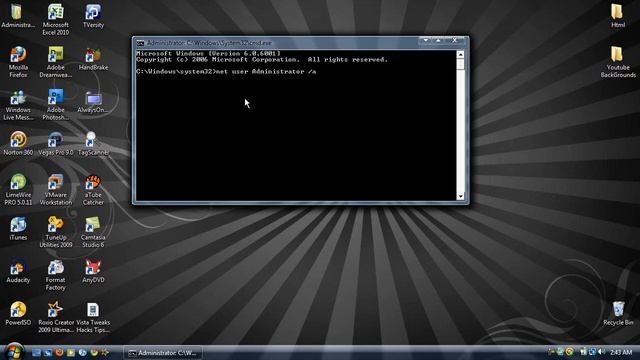Click Switch Between Windows in Quick Launch
Viewport: 640px width, 360px height.
(x=48, y=353)
